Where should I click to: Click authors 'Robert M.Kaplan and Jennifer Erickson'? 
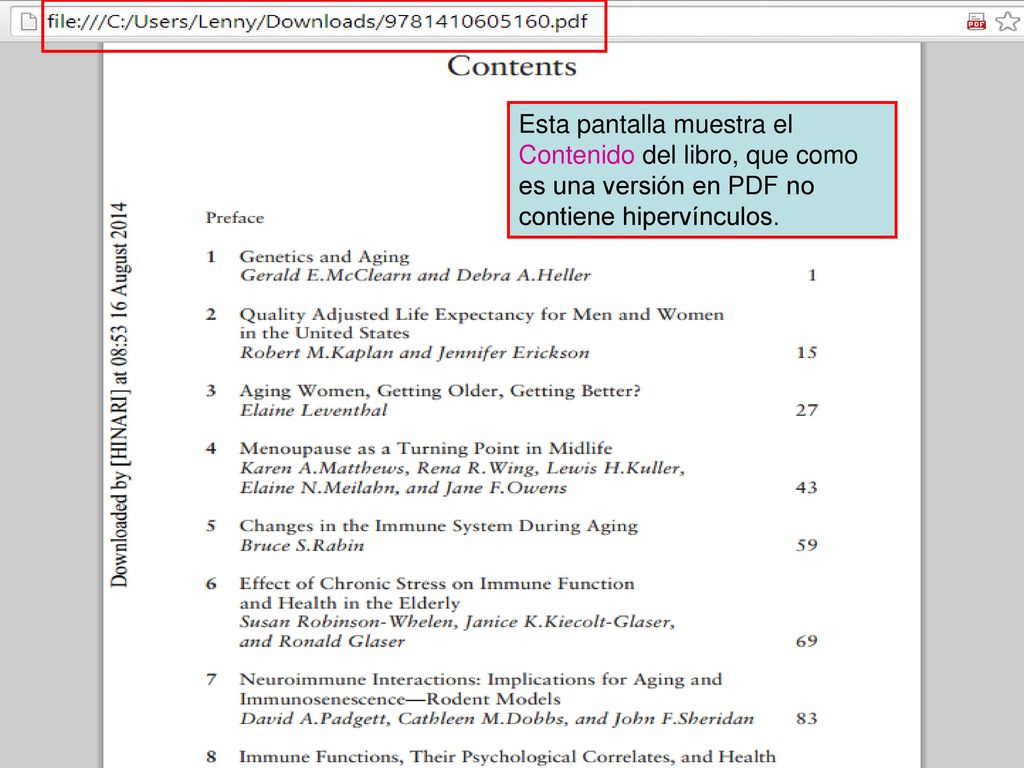pyautogui.click(x=415, y=353)
